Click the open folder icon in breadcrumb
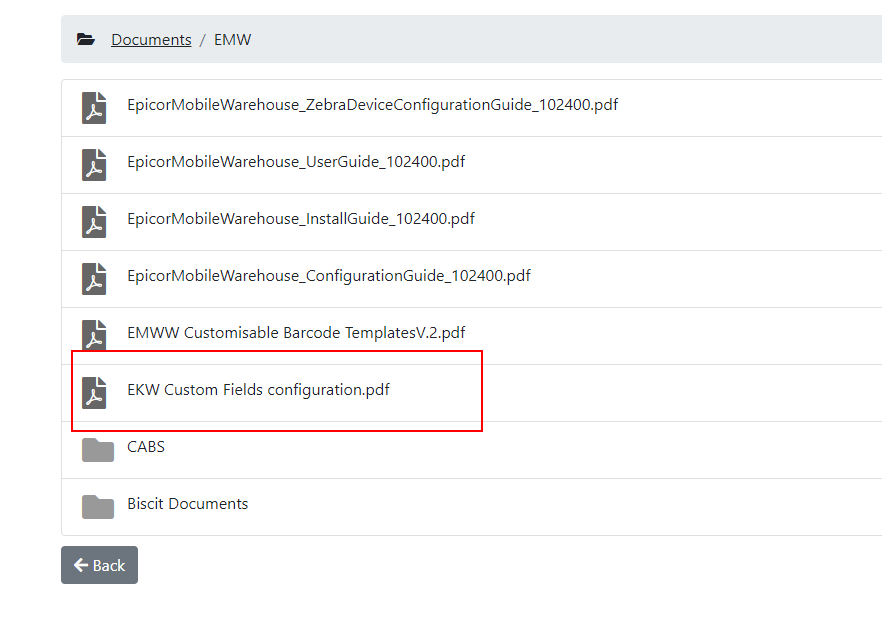This screenshot has width=882, height=638. (86, 39)
